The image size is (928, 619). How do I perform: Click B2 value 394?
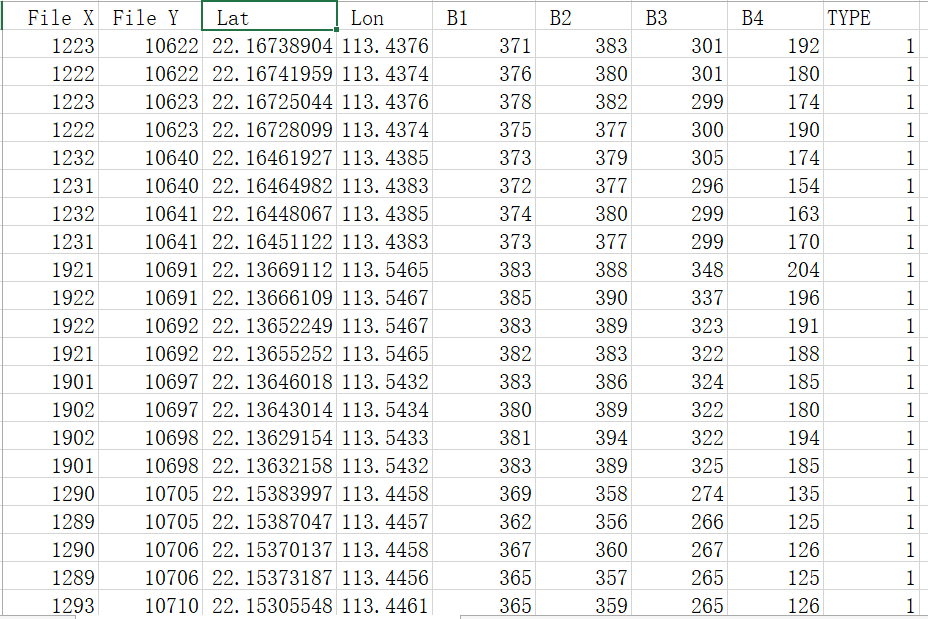click(x=583, y=437)
